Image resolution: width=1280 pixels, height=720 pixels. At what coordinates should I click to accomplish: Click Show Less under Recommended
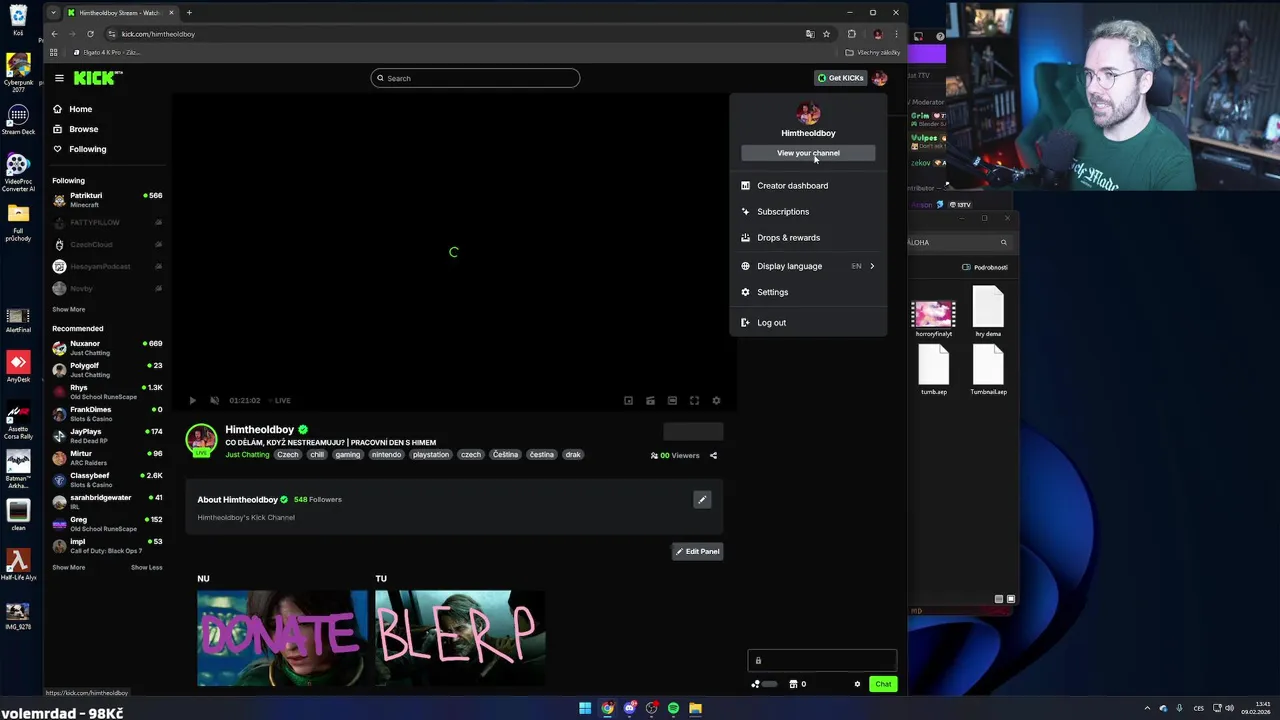[146, 568]
